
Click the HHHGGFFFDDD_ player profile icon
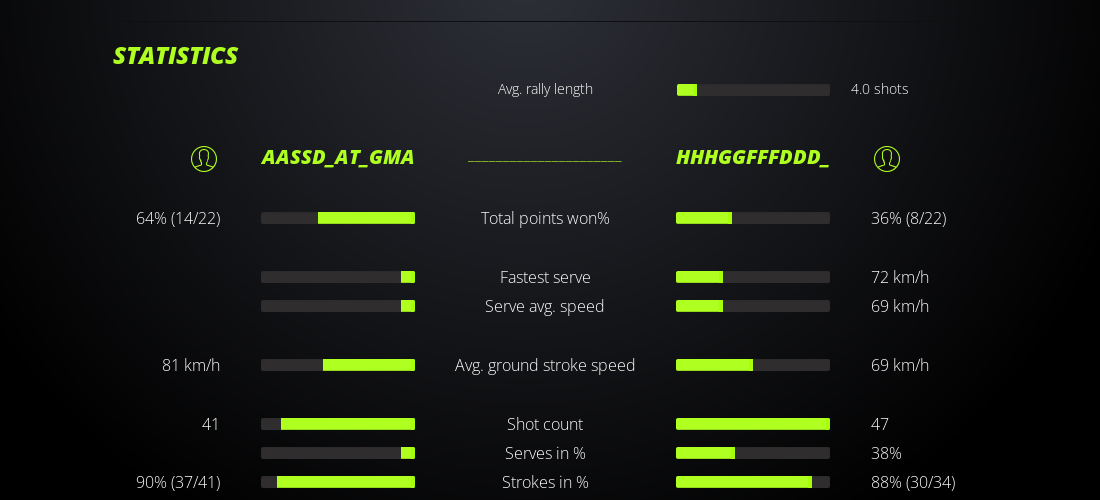887,158
